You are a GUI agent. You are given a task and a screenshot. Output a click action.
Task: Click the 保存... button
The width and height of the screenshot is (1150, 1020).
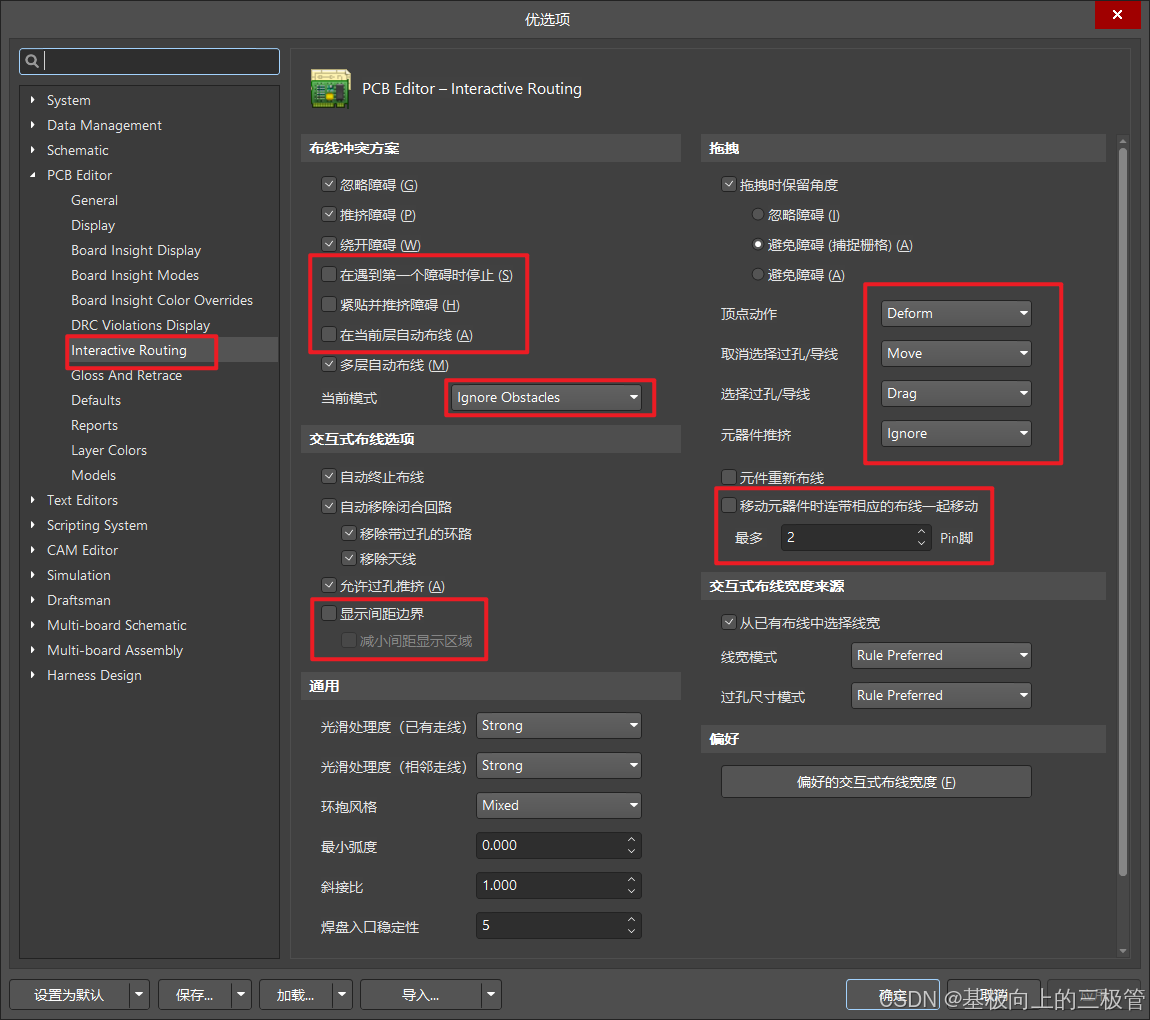point(194,995)
